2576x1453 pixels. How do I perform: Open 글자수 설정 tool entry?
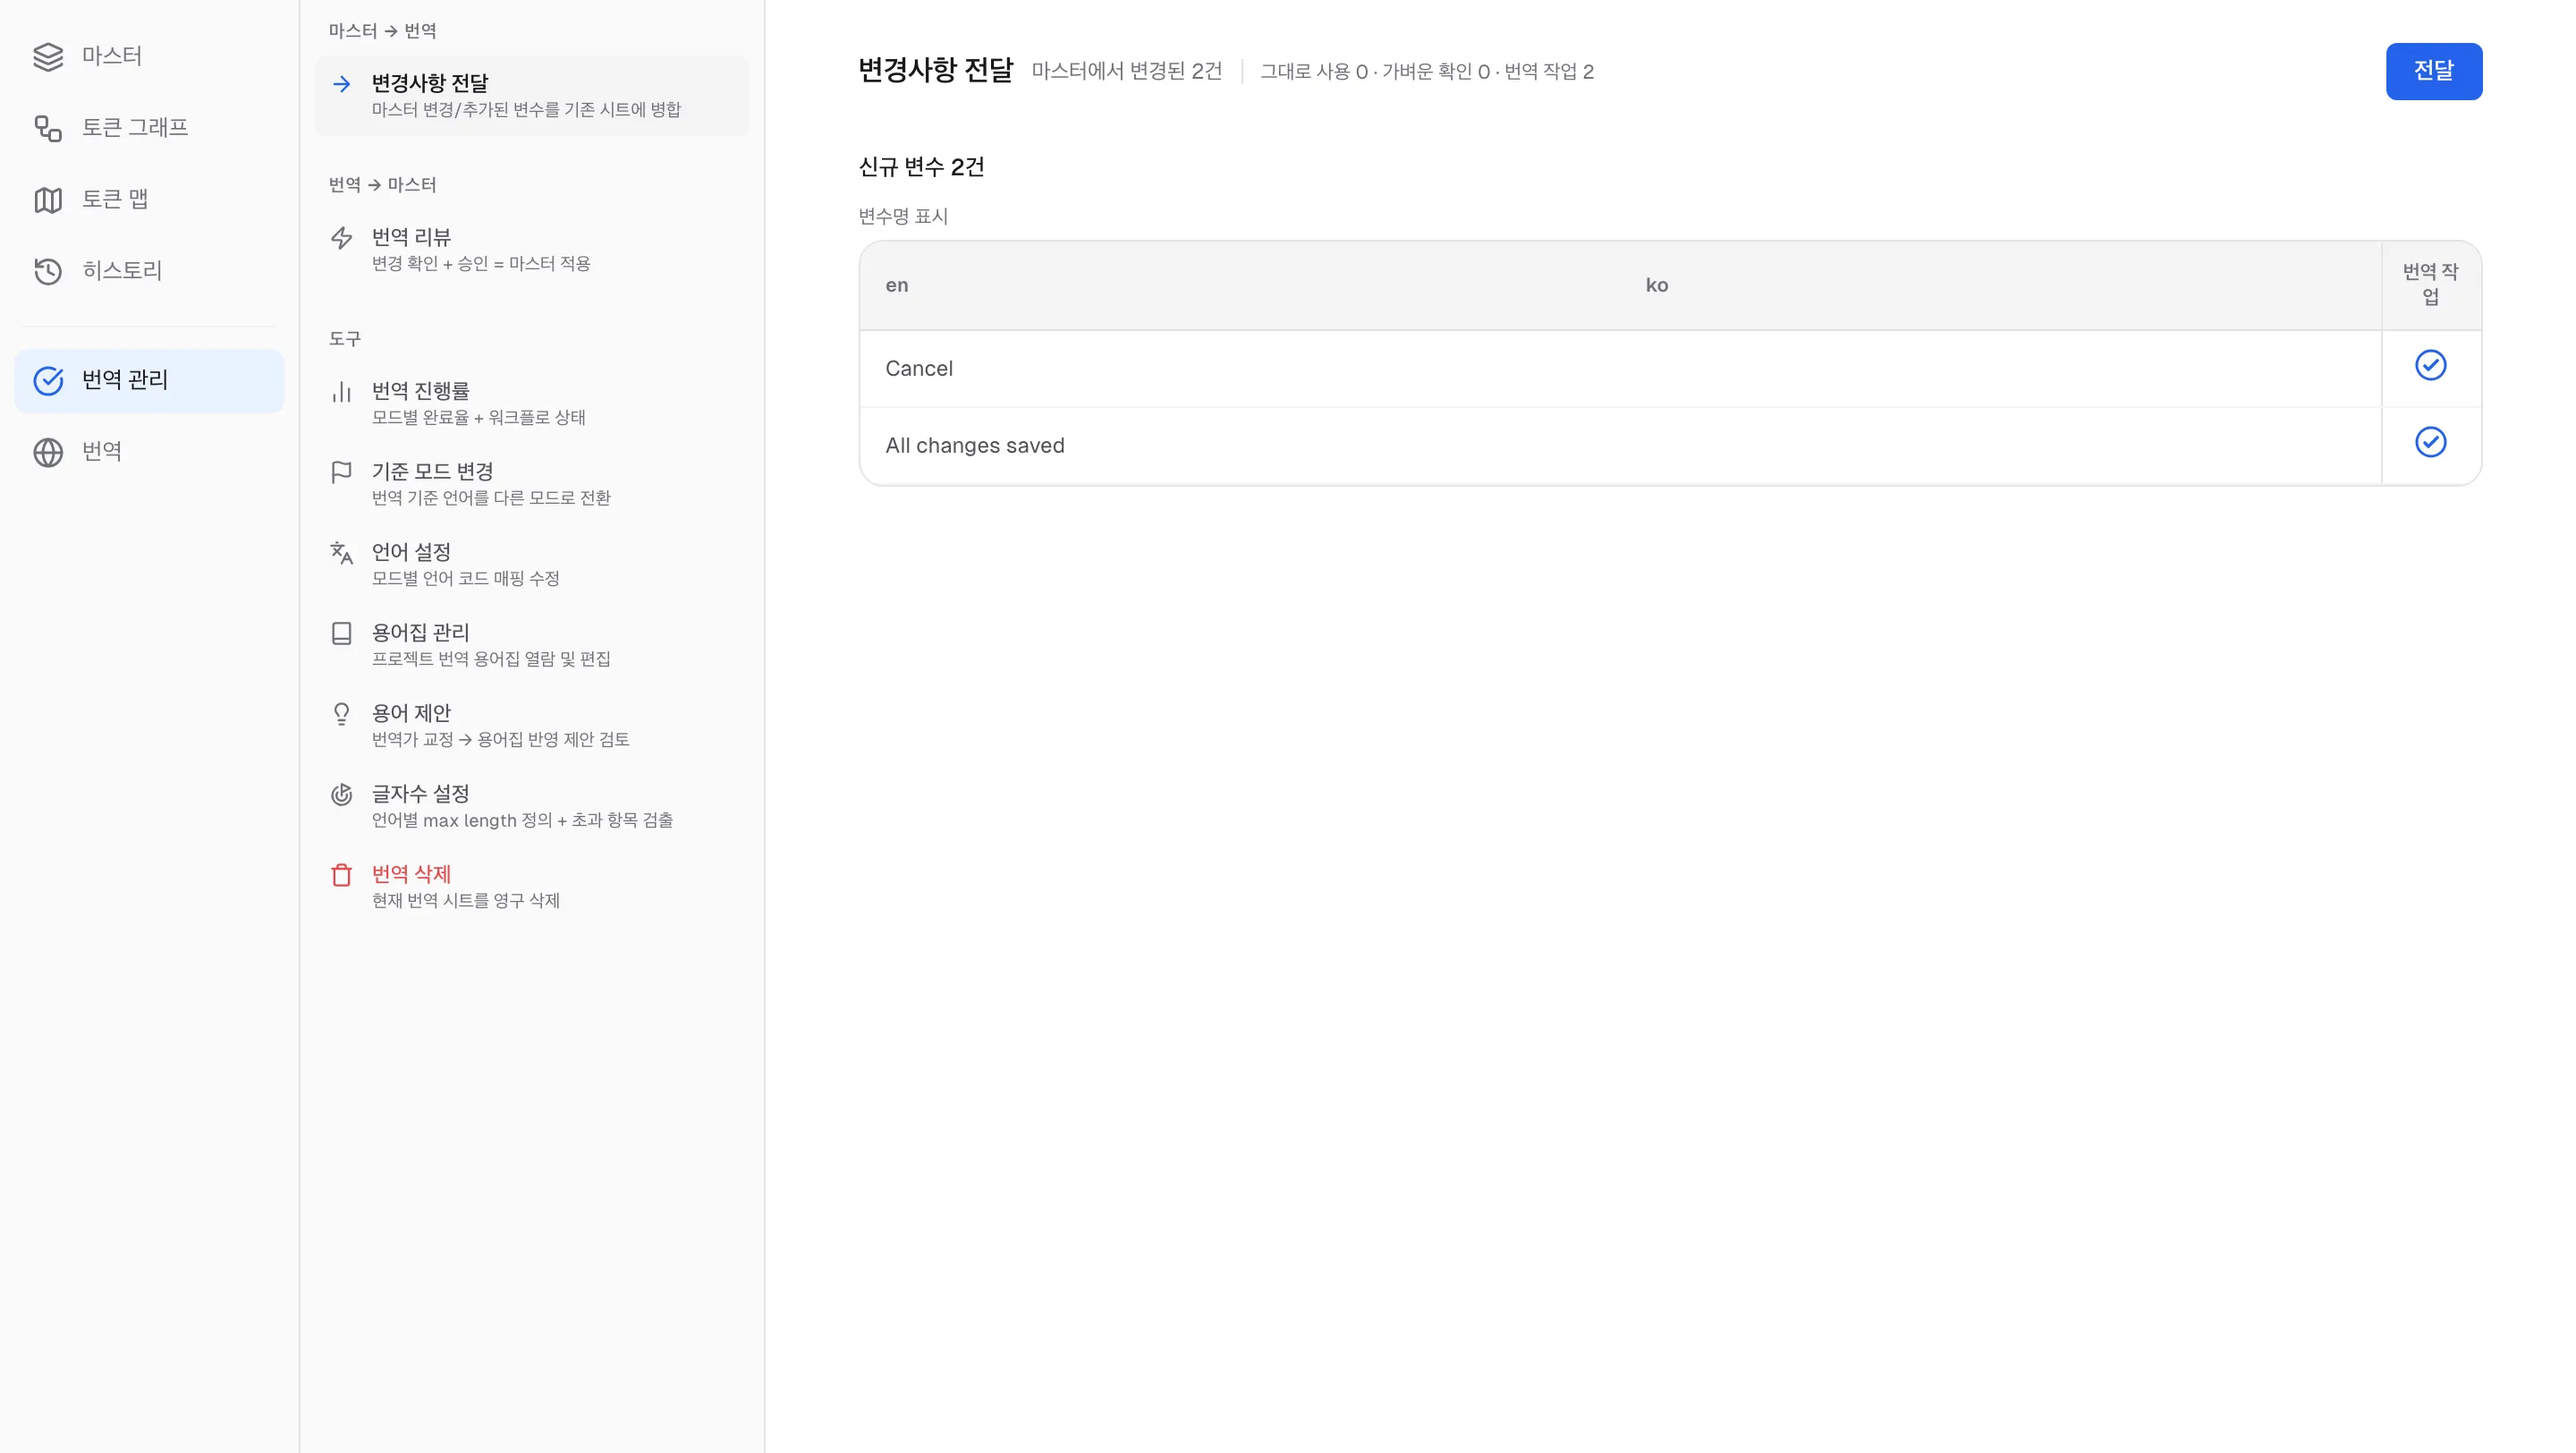[x=532, y=806]
